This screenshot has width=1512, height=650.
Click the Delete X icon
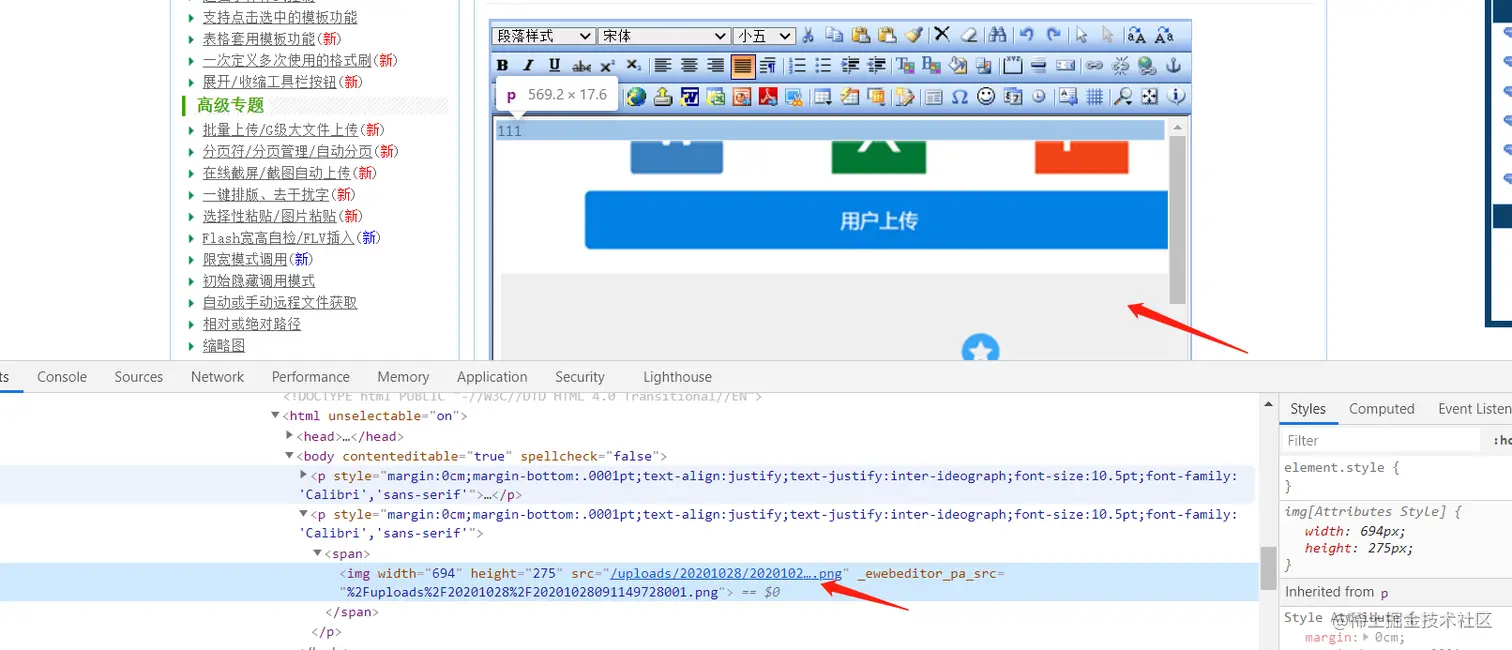[941, 36]
